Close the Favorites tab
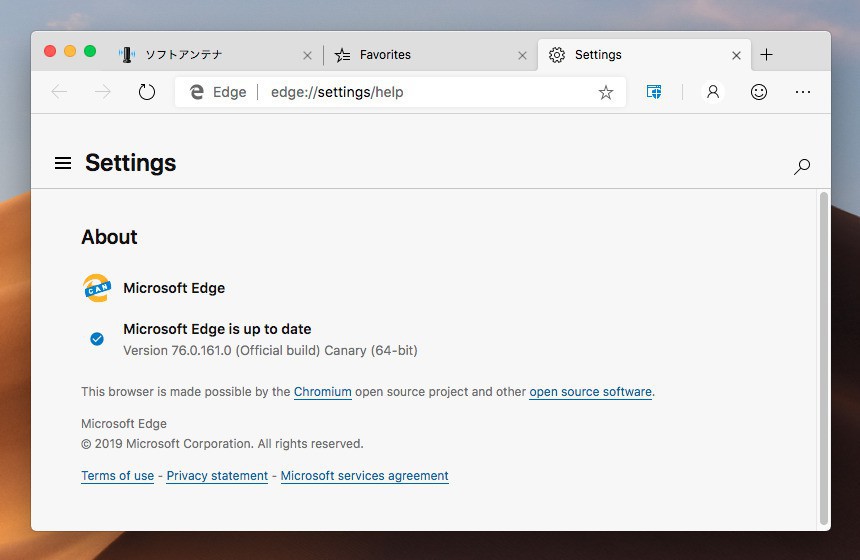 click(x=522, y=55)
